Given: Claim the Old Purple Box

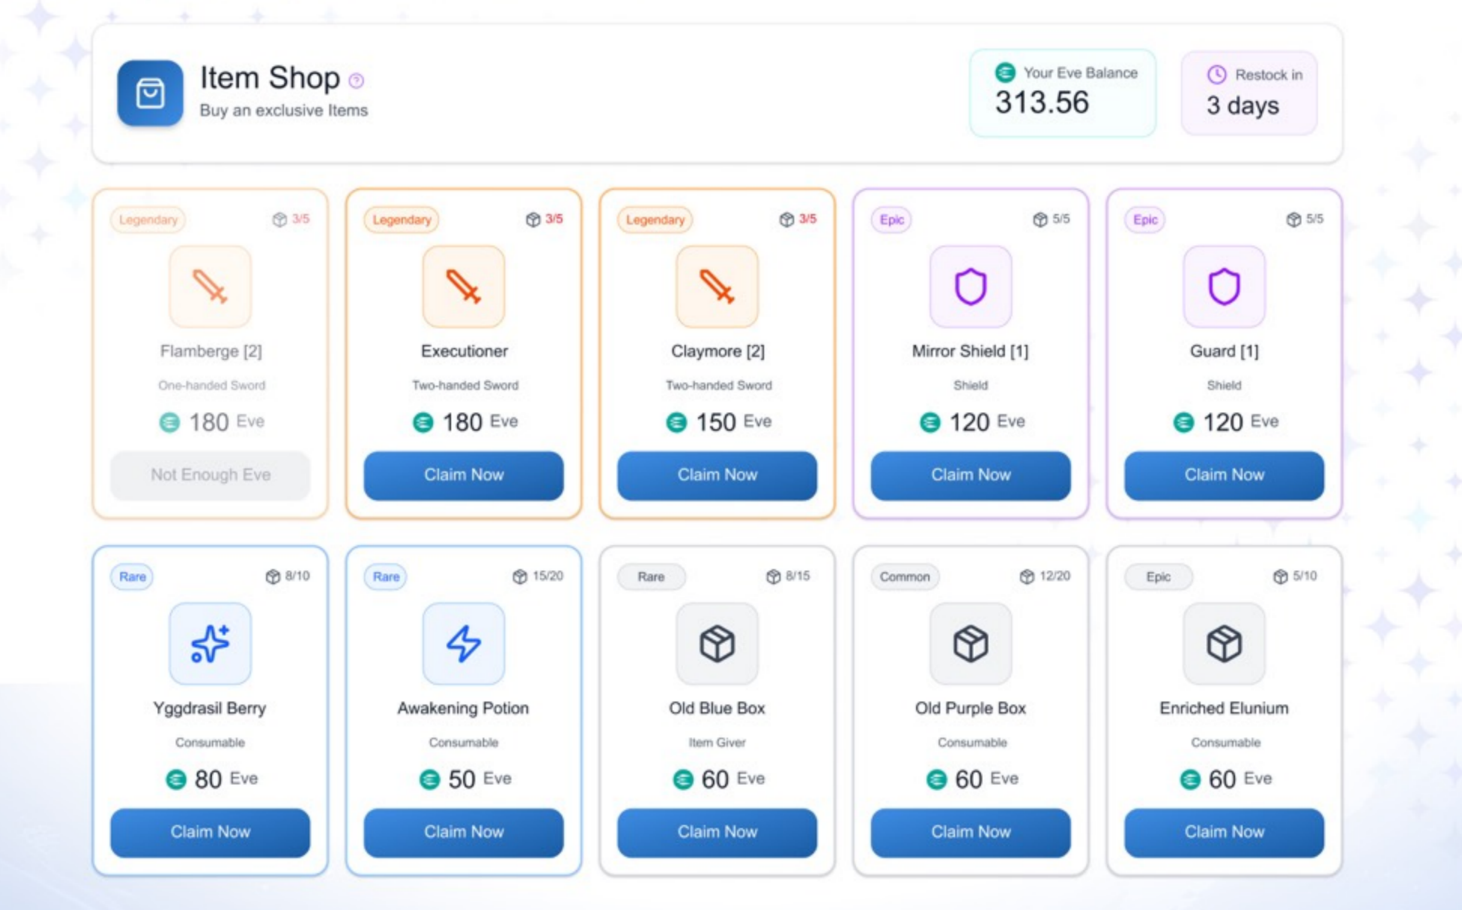Looking at the screenshot, I should coord(970,832).
